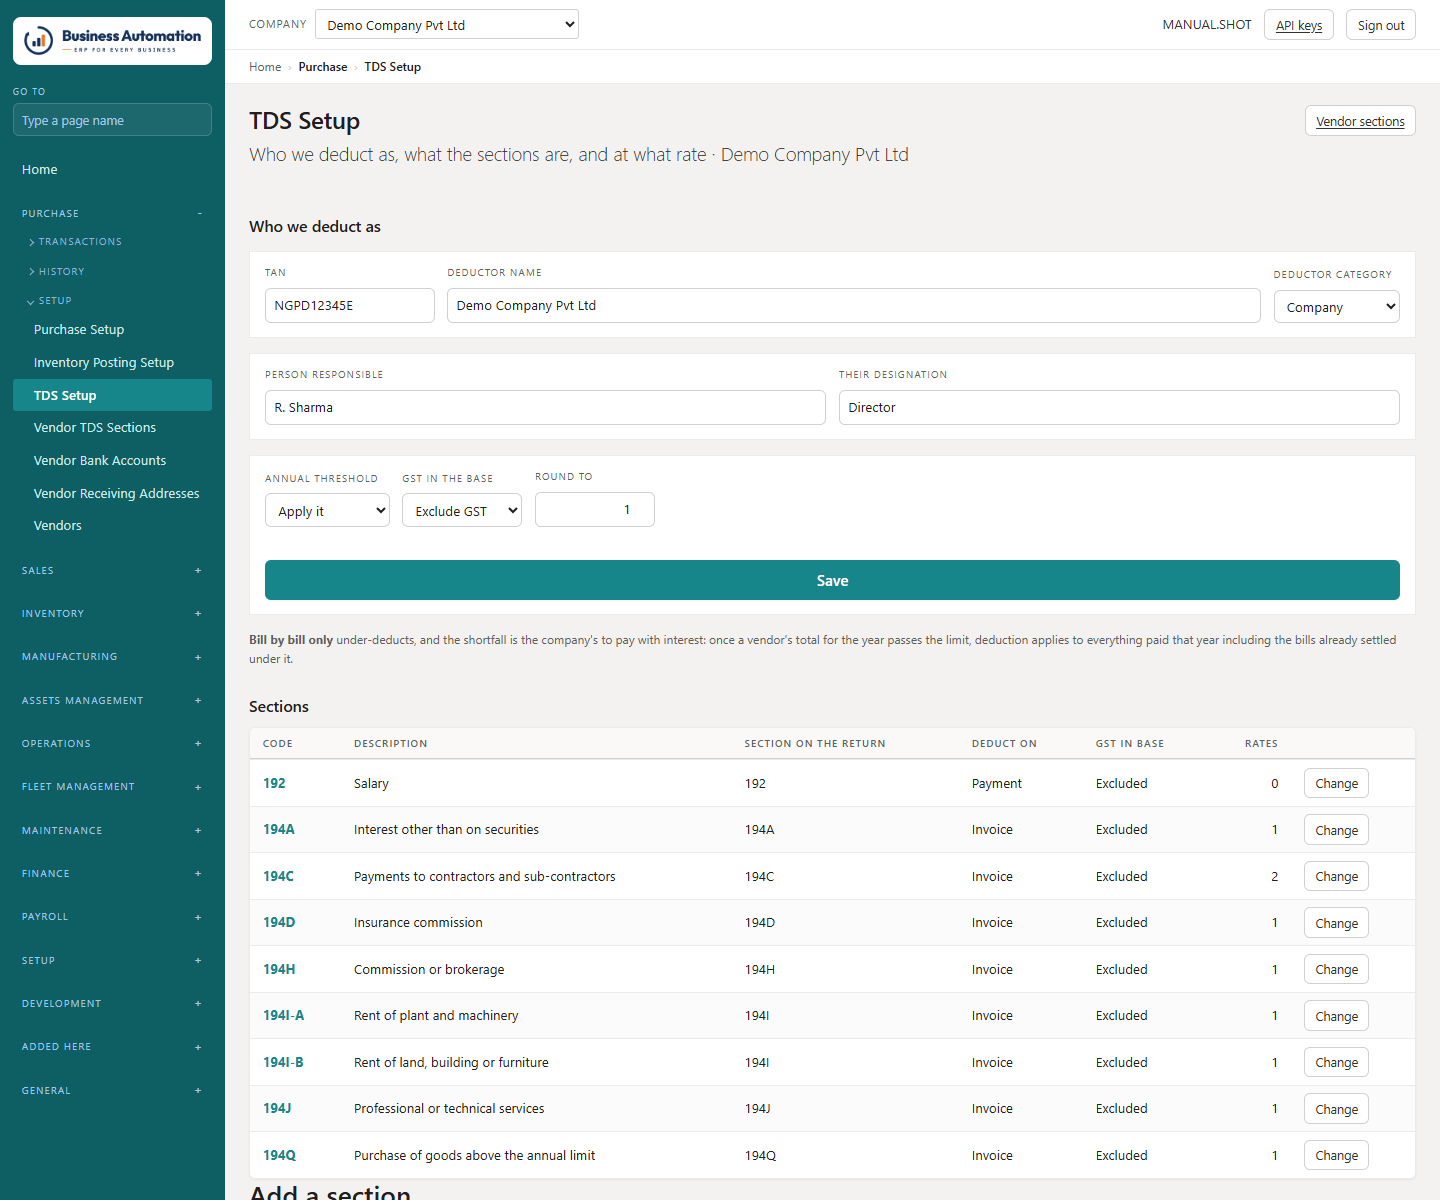
Task: Go to Vendor TDS Sections
Action: click(x=112, y=428)
